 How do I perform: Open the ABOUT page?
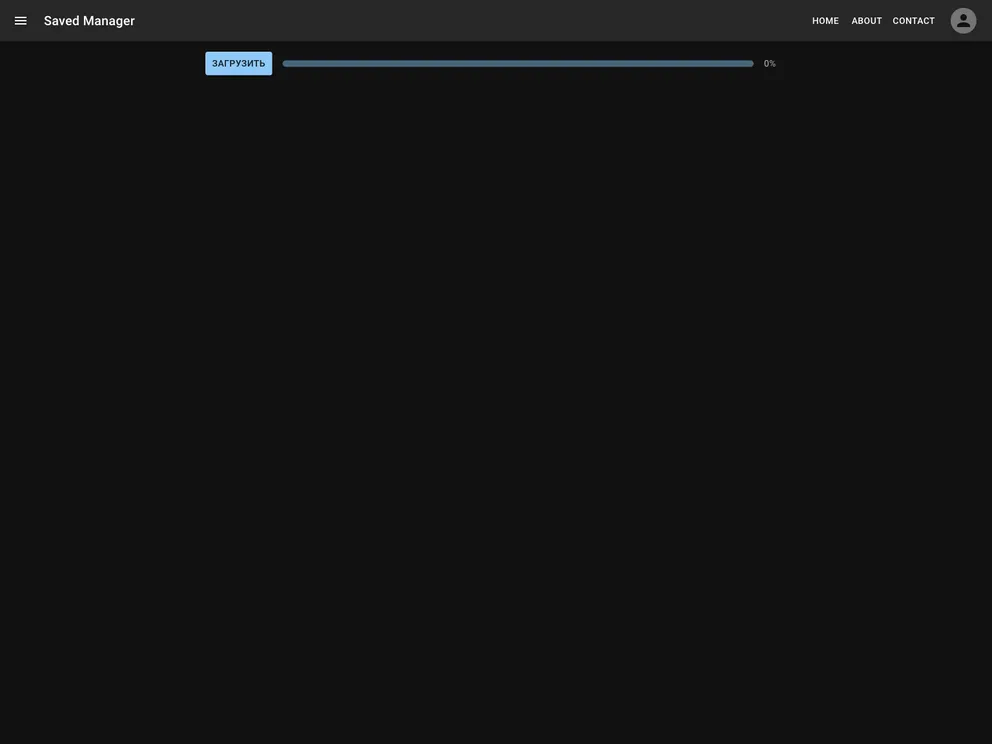click(x=866, y=21)
